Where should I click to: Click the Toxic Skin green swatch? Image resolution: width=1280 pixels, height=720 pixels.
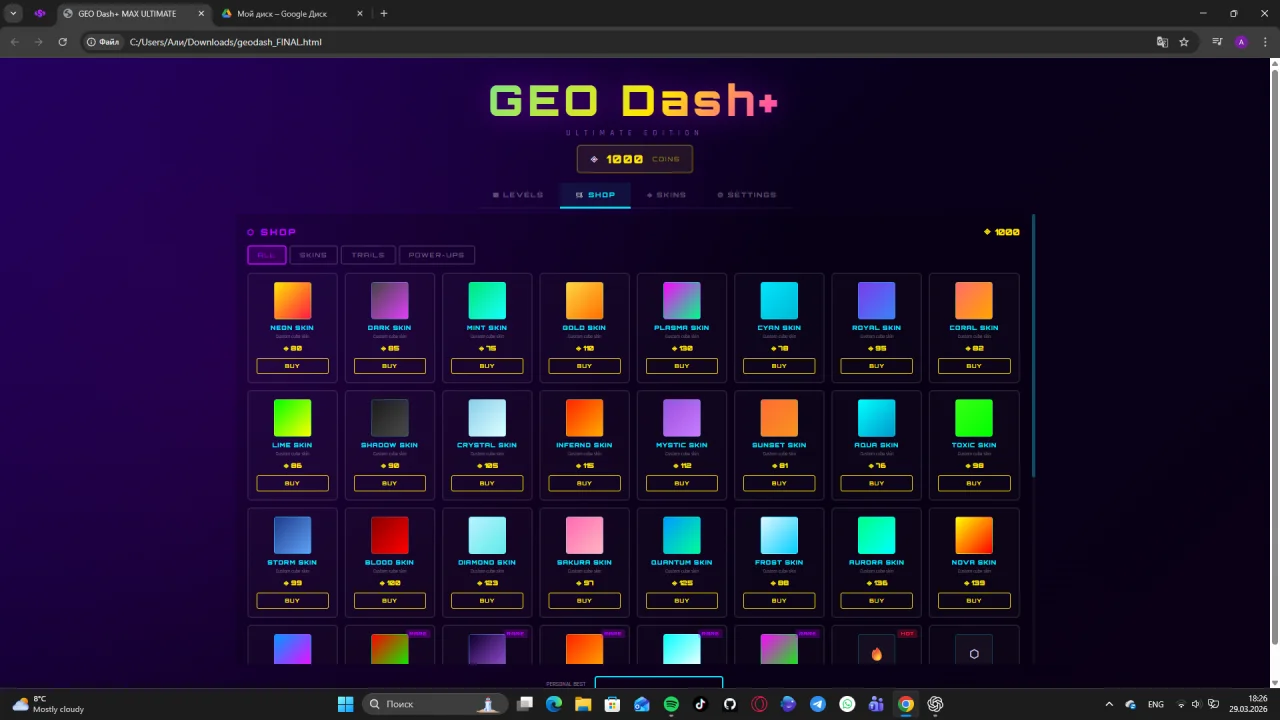point(974,418)
